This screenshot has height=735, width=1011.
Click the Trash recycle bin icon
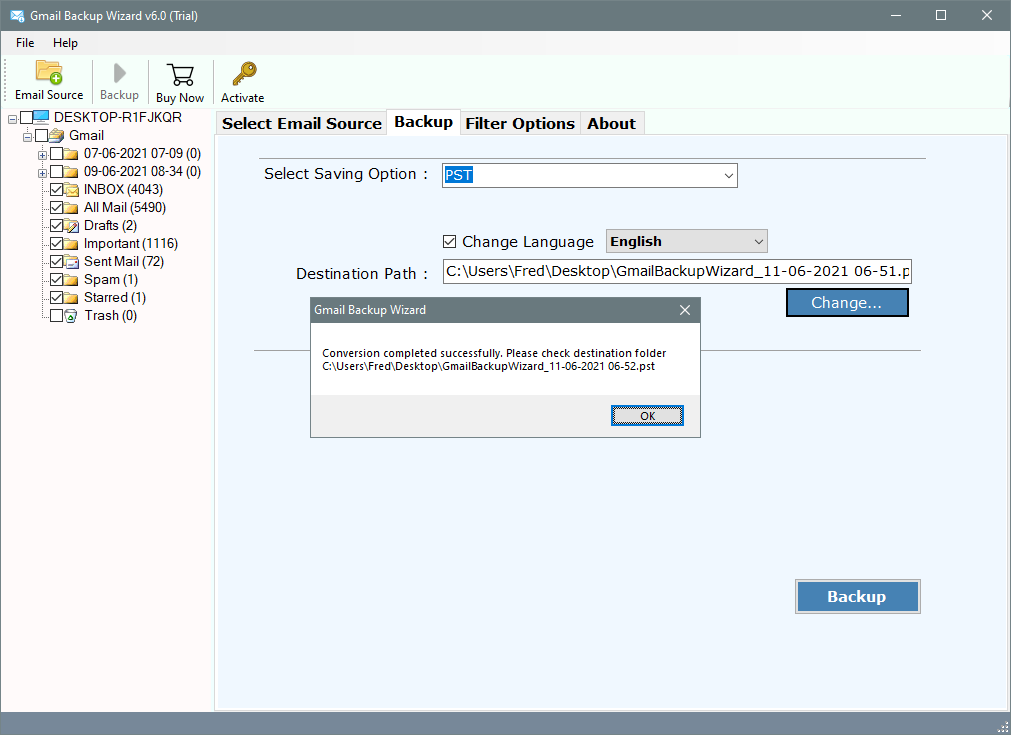click(71, 316)
